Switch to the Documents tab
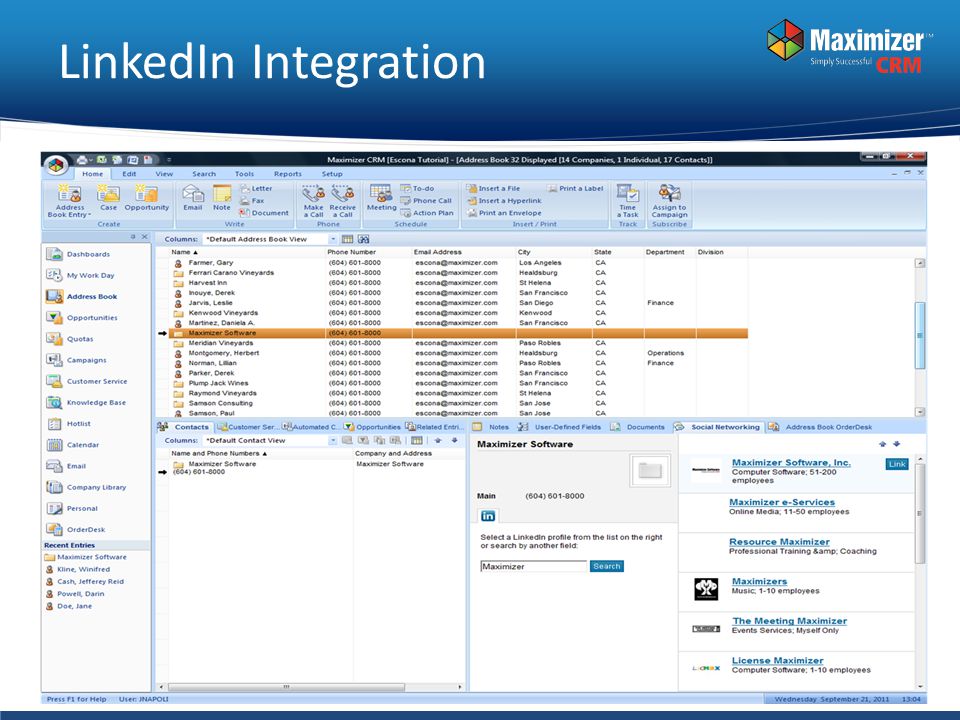The width and height of the screenshot is (960, 720). 639,427
